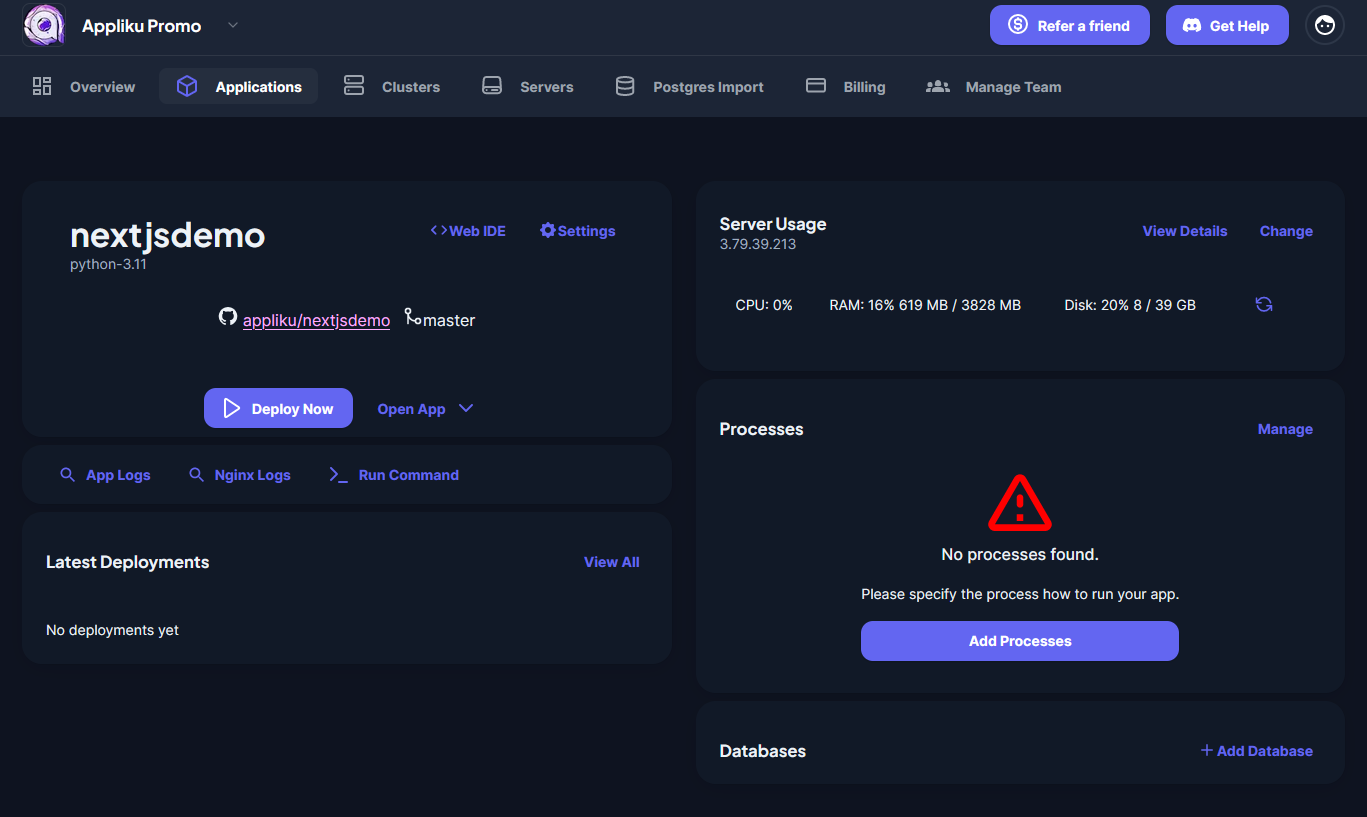Click the GitHub icon beside the repository
The image size is (1367, 817).
[x=228, y=317]
